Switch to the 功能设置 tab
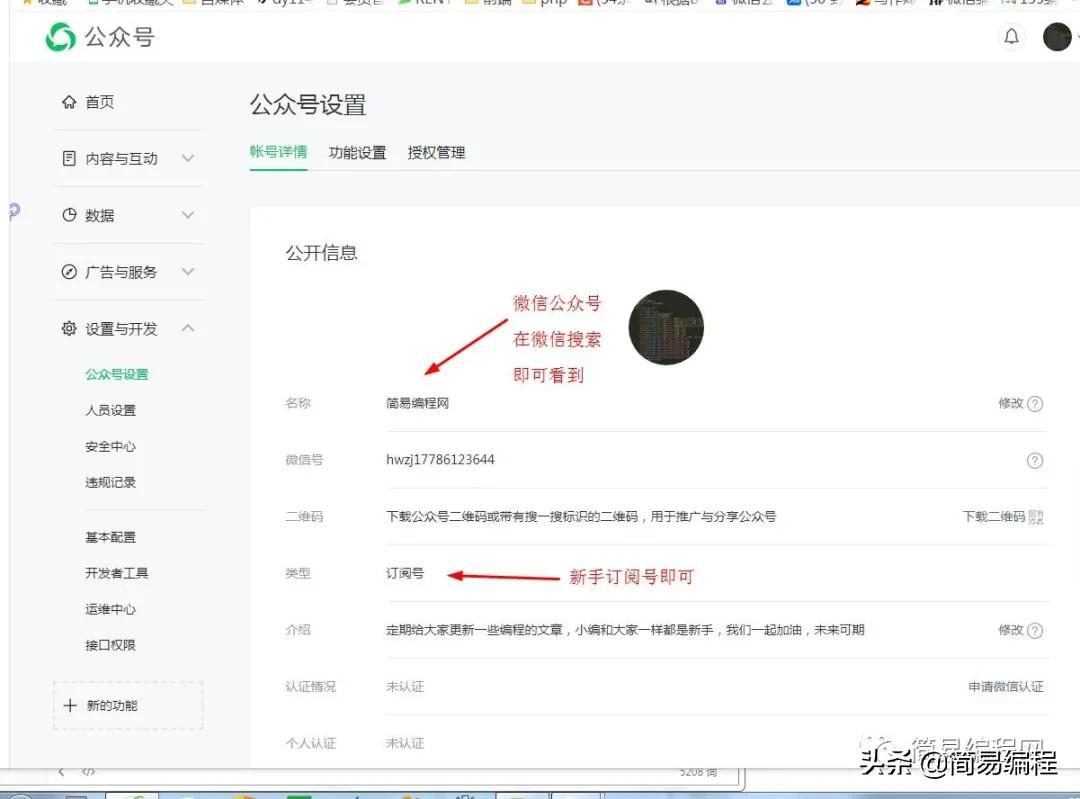This screenshot has height=799, width=1080. tap(357, 153)
